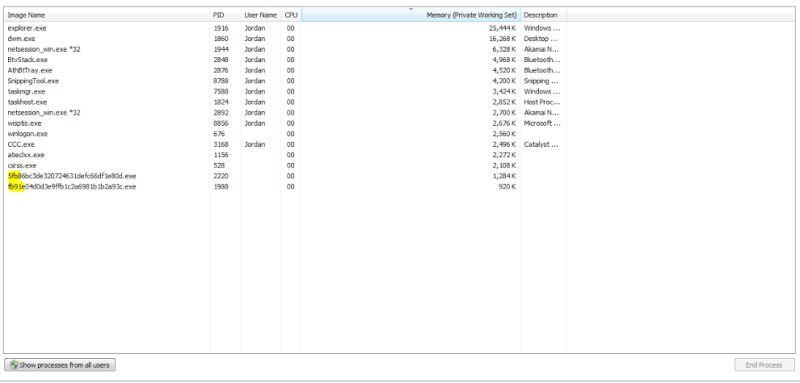Select the atieclxx.exe process name
The width and height of the screenshot is (800, 383).
tap(26, 155)
